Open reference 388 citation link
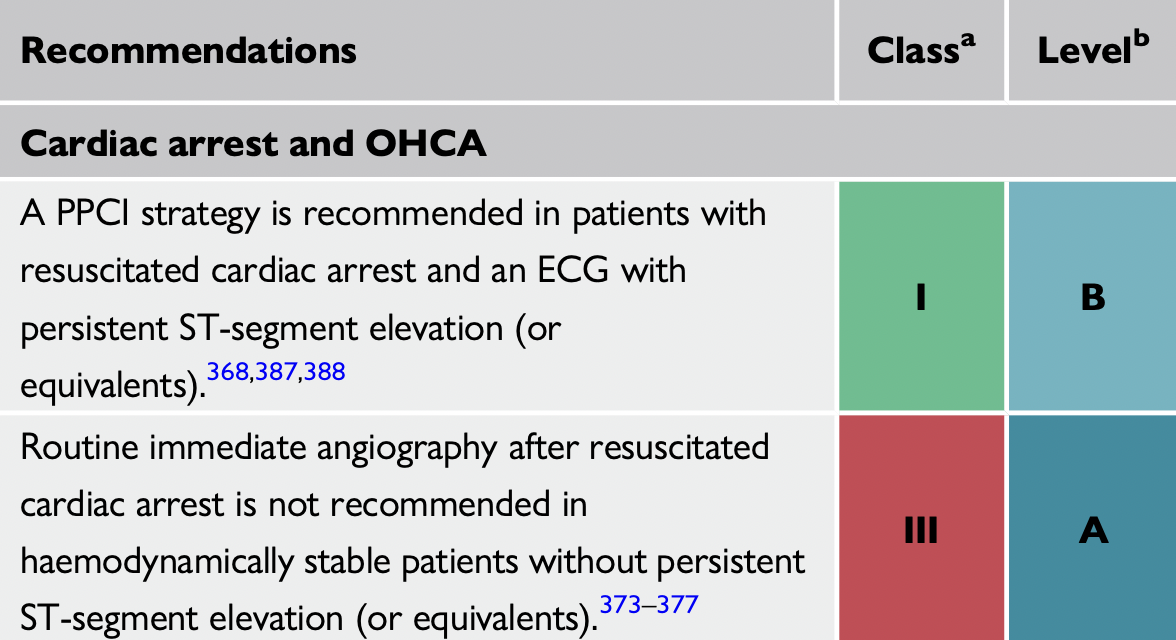 tap(324, 372)
